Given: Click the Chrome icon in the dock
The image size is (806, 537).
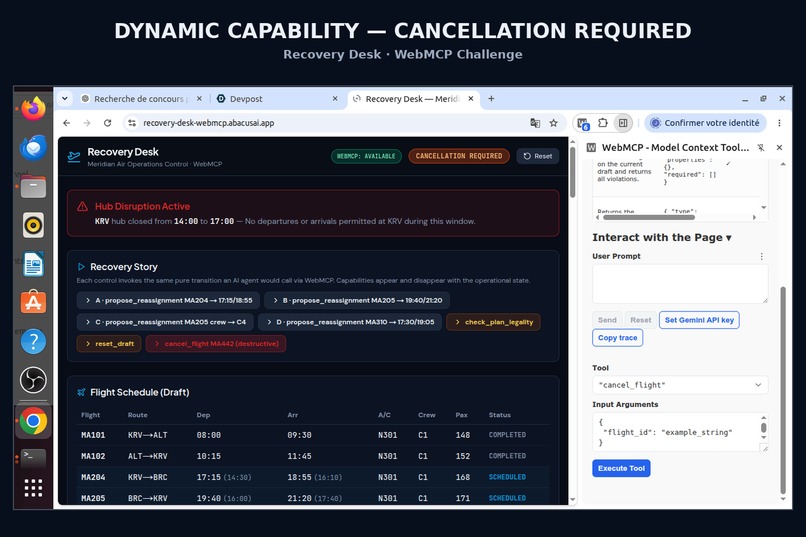Looking at the screenshot, I should (x=33, y=421).
